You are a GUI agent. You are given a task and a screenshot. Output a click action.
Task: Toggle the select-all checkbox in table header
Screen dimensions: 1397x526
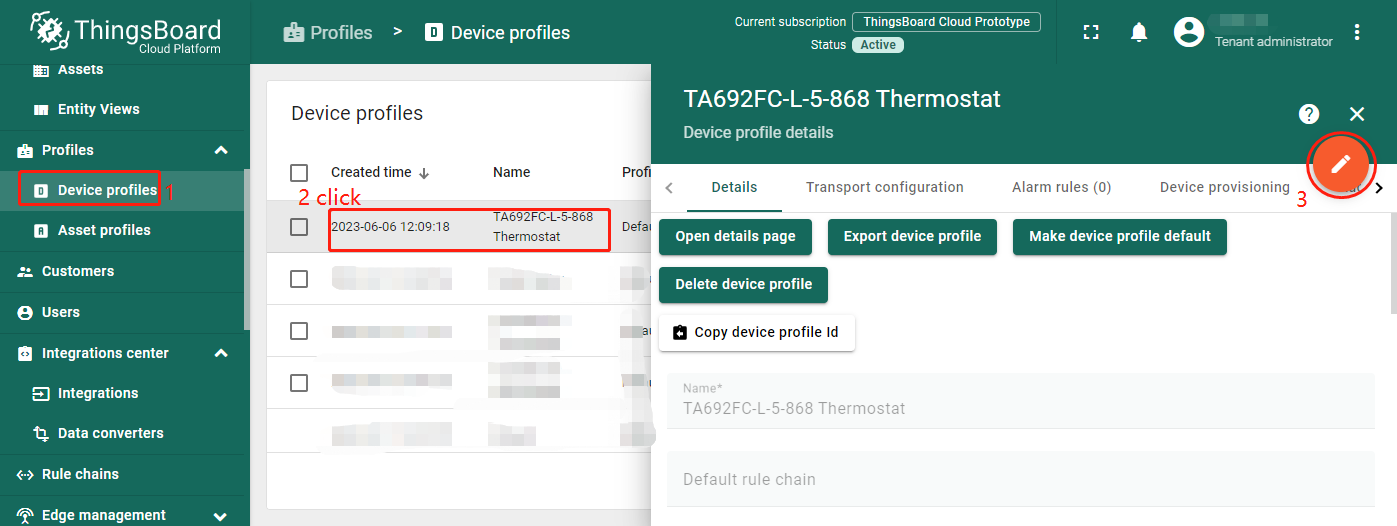coord(299,173)
